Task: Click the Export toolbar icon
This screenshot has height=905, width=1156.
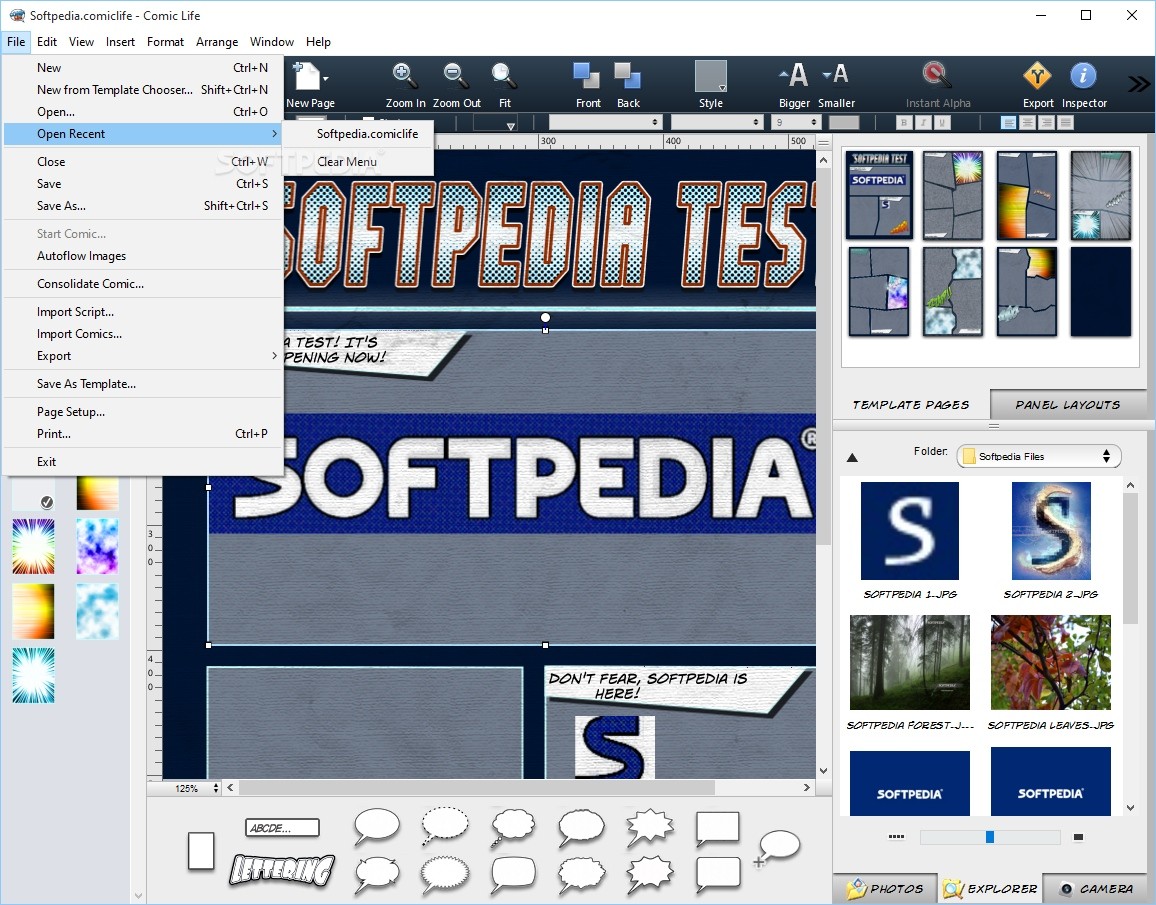Action: click(x=1037, y=75)
